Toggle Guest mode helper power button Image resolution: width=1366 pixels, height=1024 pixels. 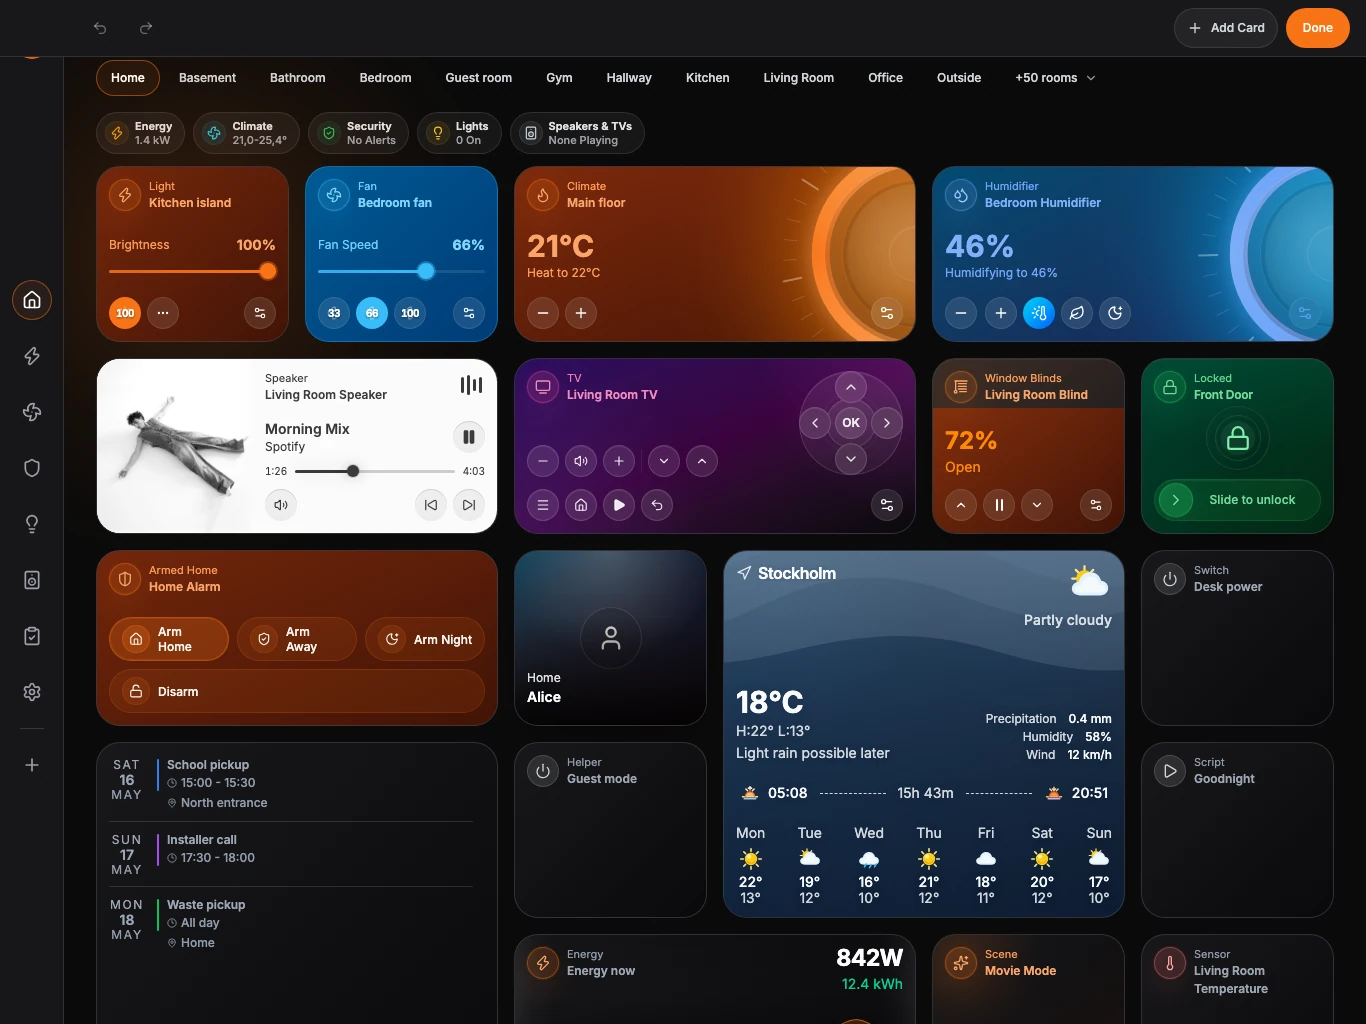[543, 771]
